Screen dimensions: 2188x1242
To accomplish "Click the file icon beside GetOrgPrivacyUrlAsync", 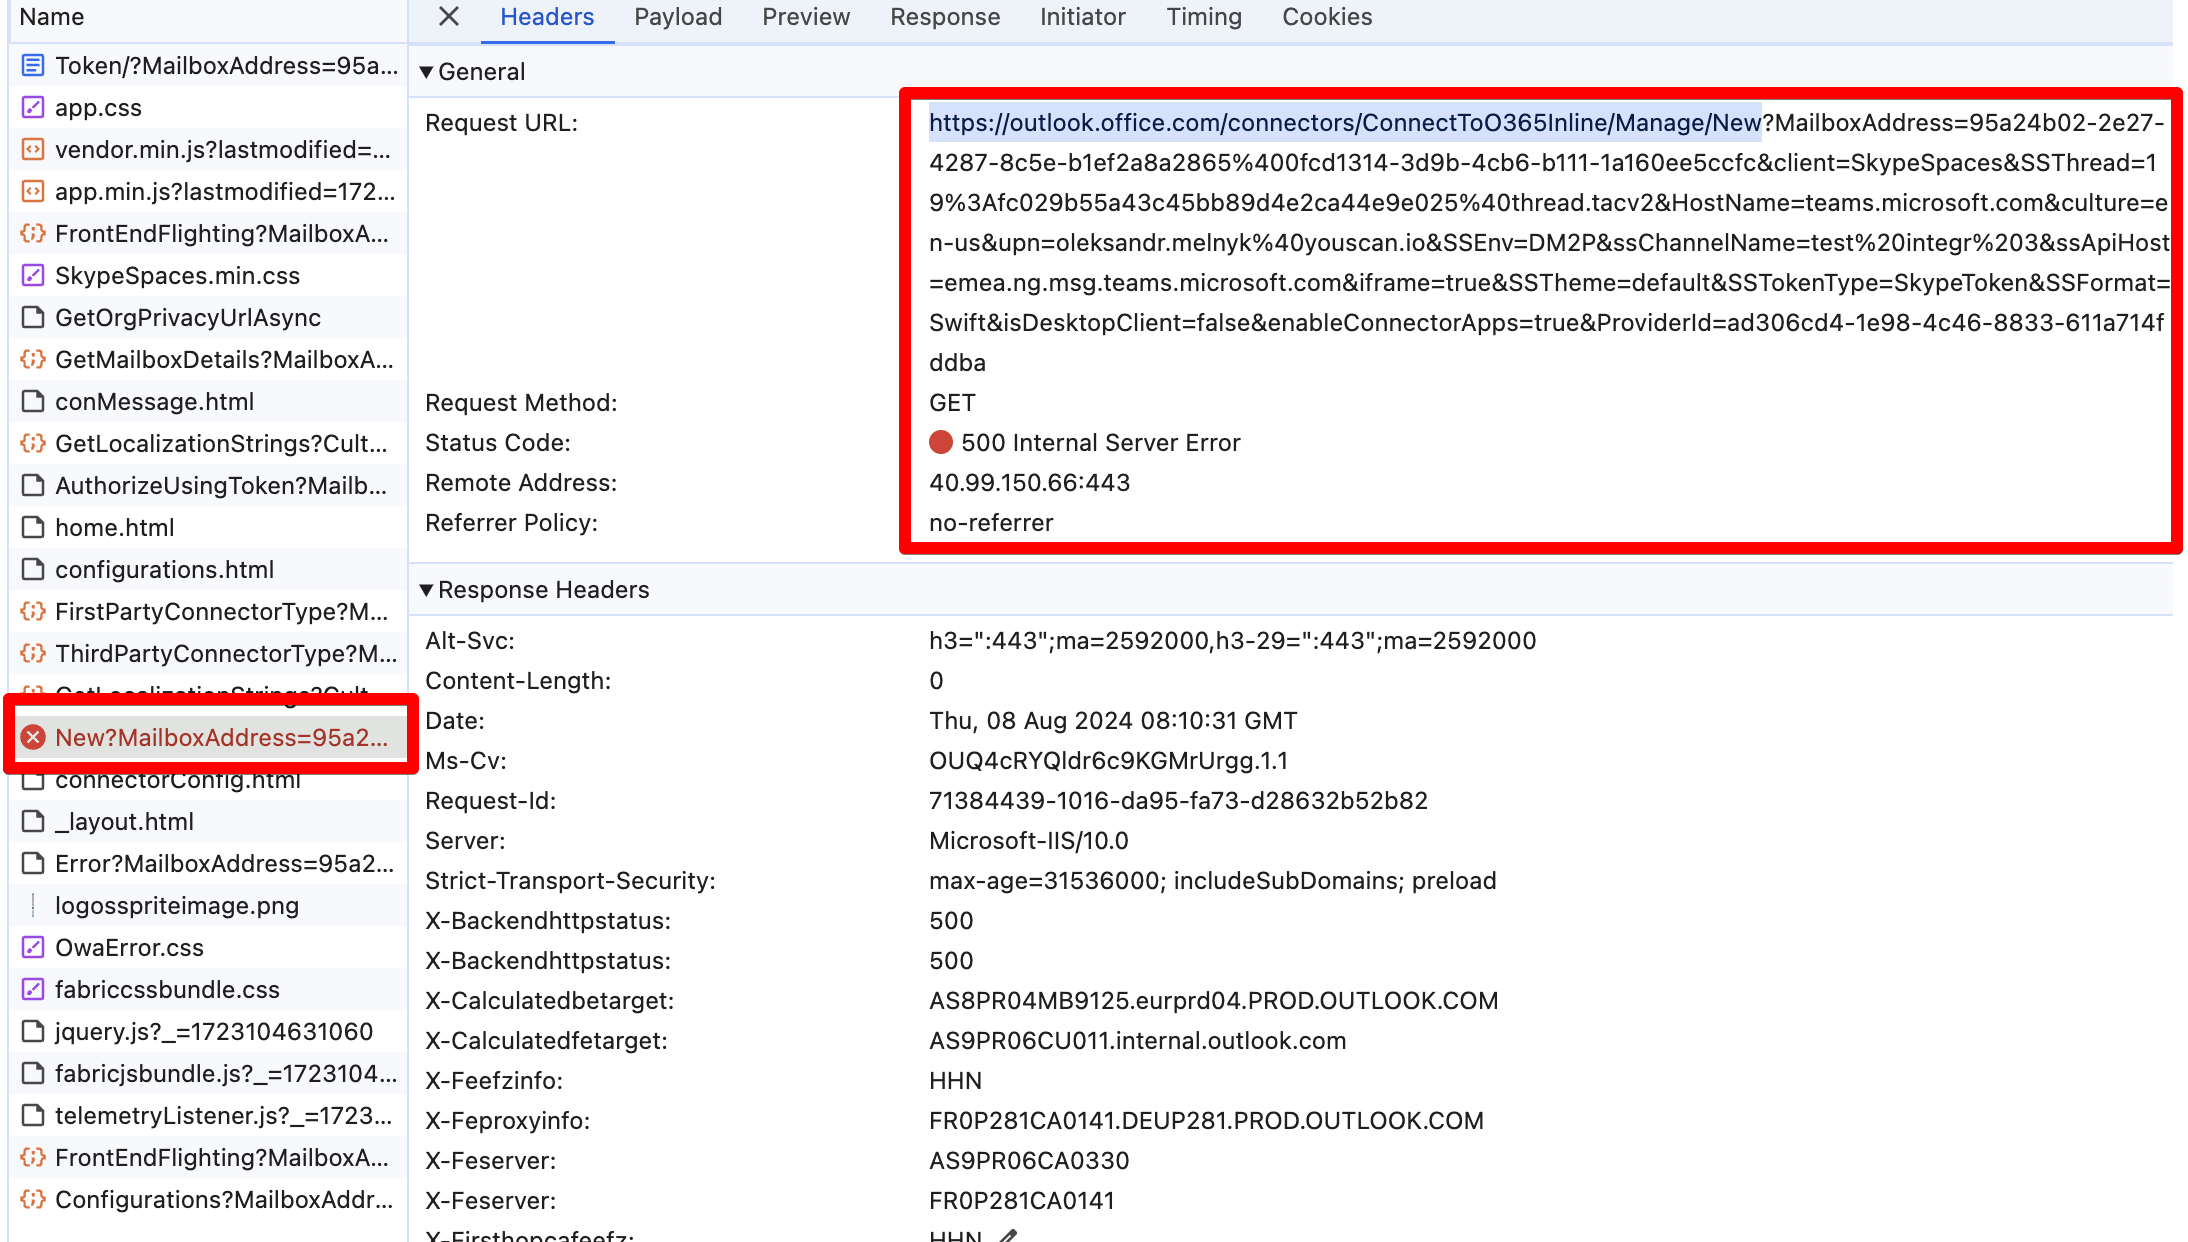I will [33, 318].
